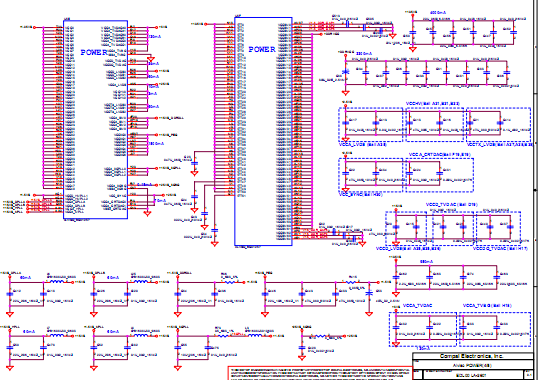540x380 pixels.
Task: Click the 3300mA current annotation
Action: (x=364, y=54)
